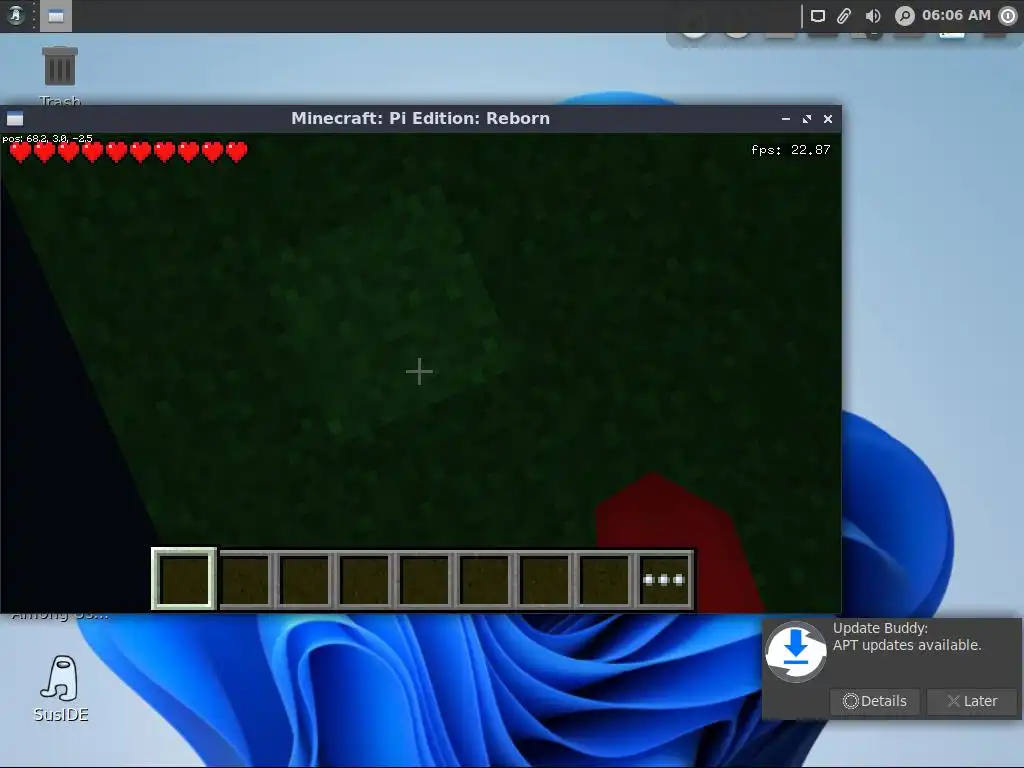Screen dimensions: 1024x768
Task: Click the fps counter text
Action: pos(790,150)
